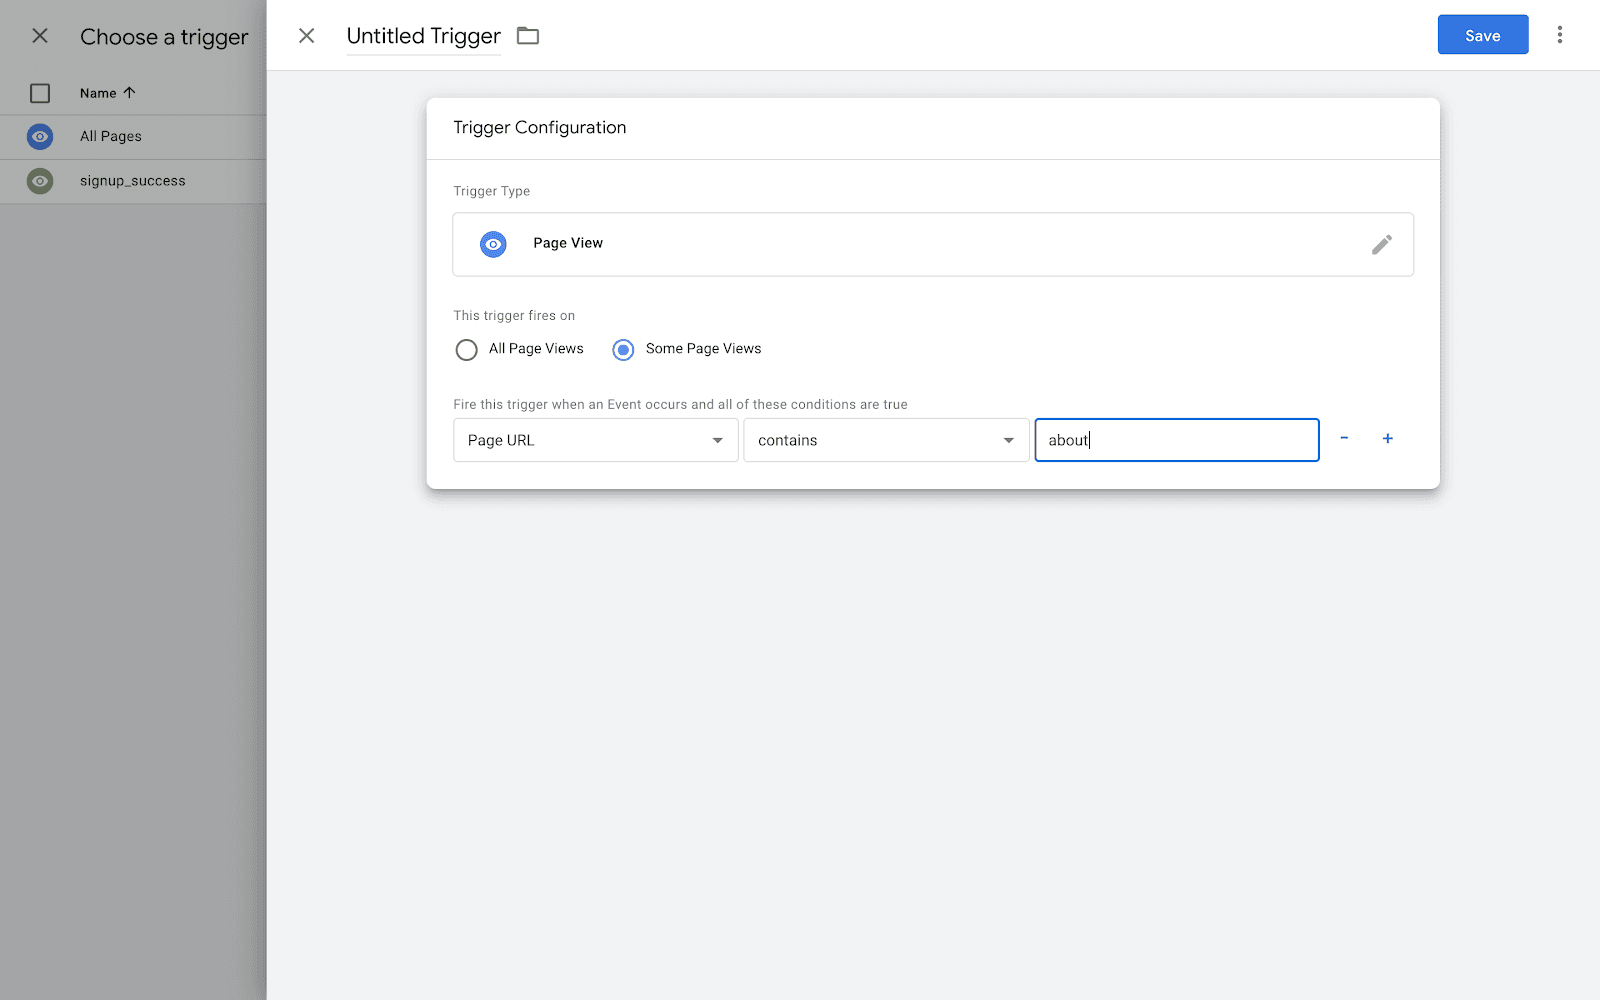Screen dimensions: 1600x1000
Task: Close the Choose a trigger panel
Action: coord(40,36)
